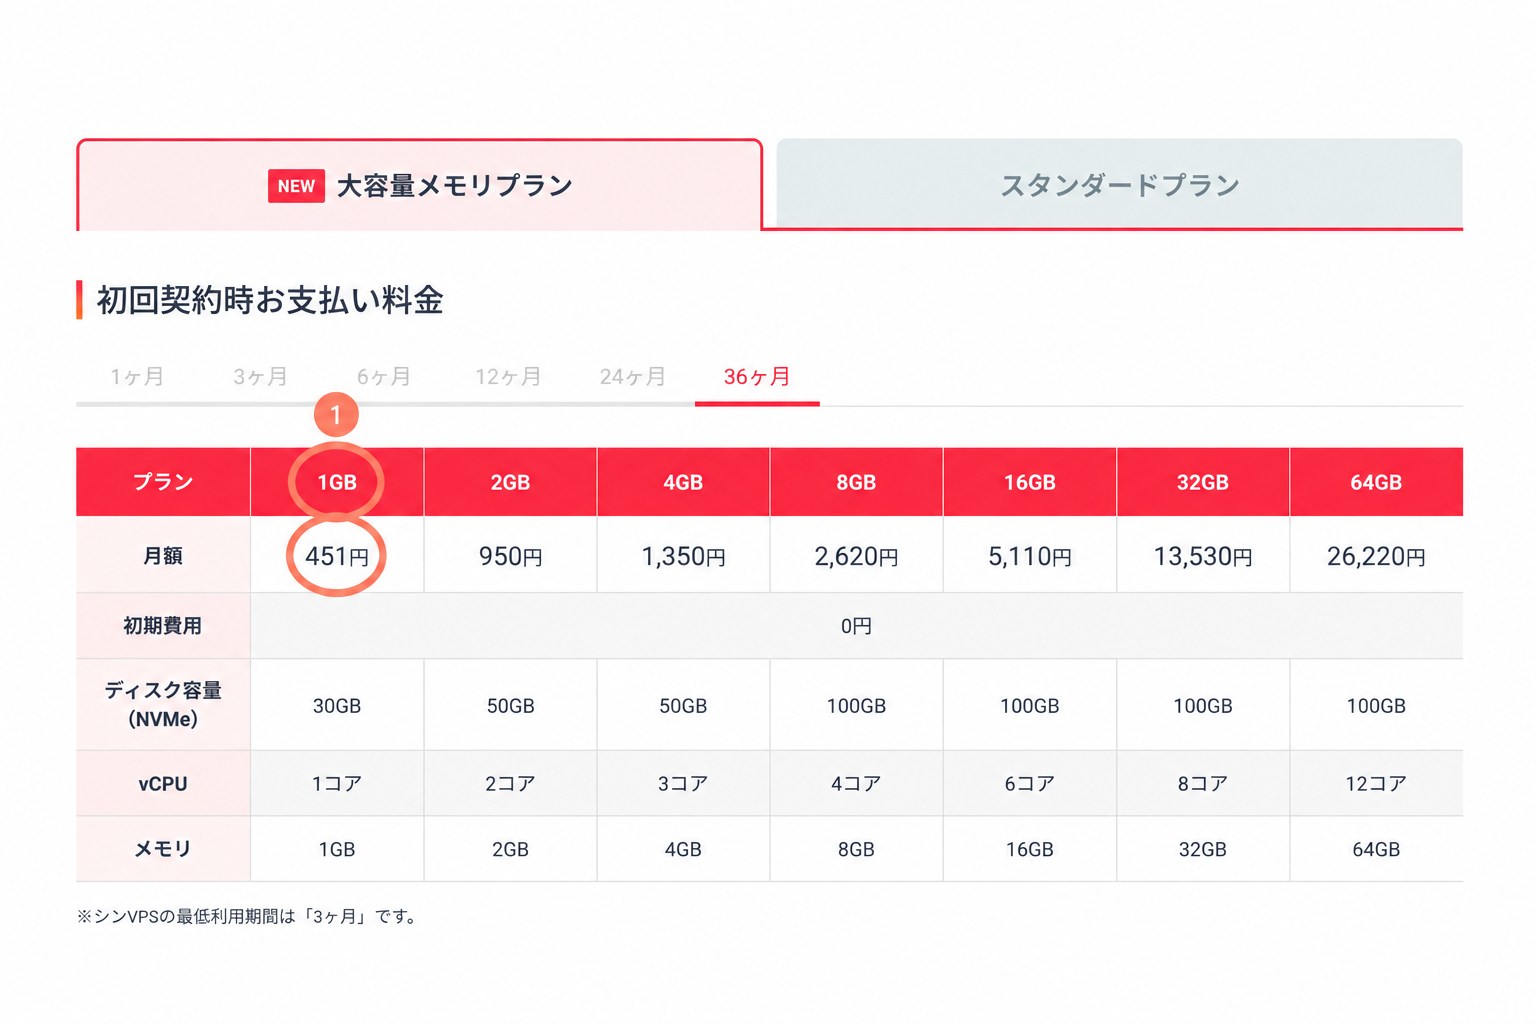Click the 1GB plan header
This screenshot has height=1024, width=1536.
pyautogui.click(x=337, y=482)
